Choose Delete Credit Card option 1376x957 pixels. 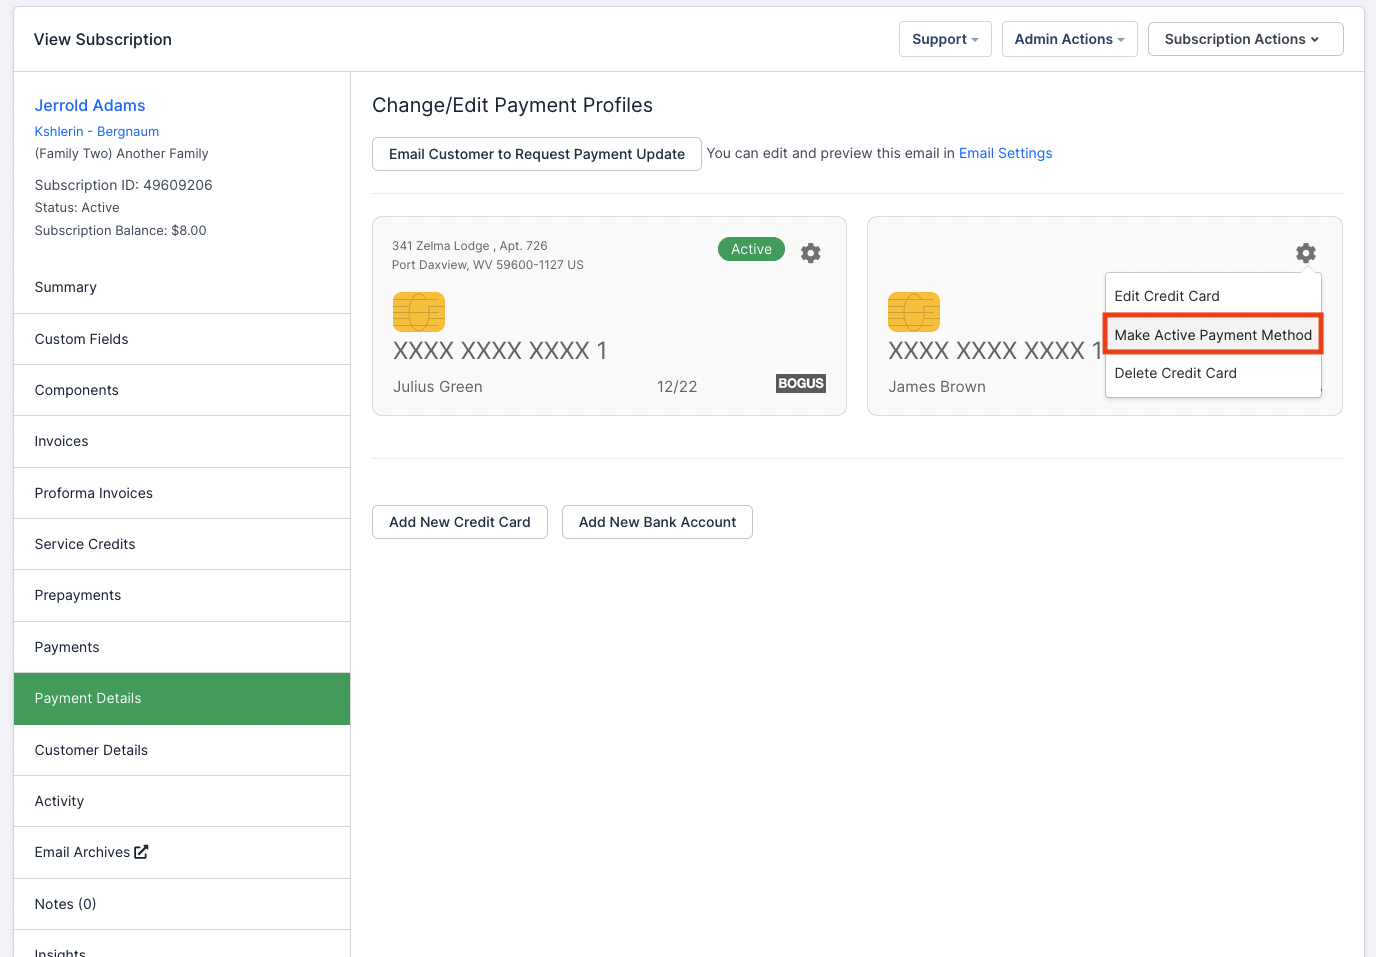point(1175,373)
